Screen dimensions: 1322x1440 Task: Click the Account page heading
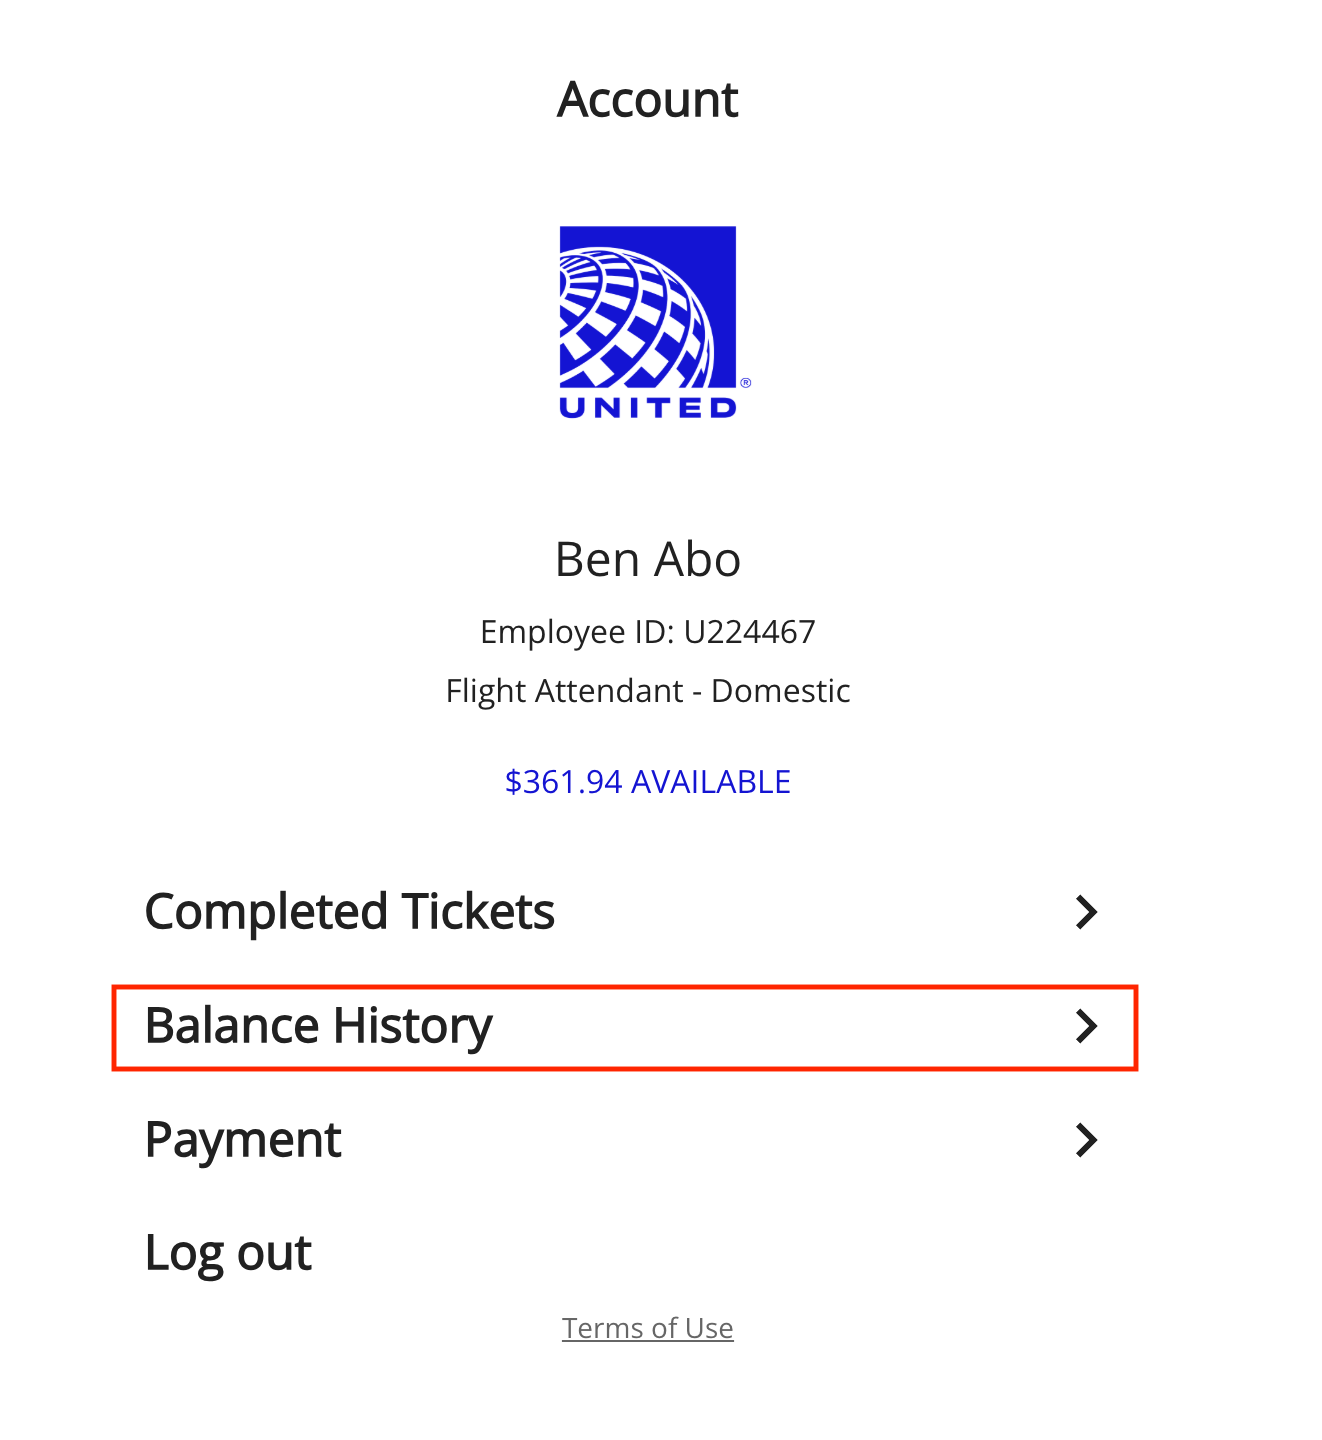click(x=648, y=100)
